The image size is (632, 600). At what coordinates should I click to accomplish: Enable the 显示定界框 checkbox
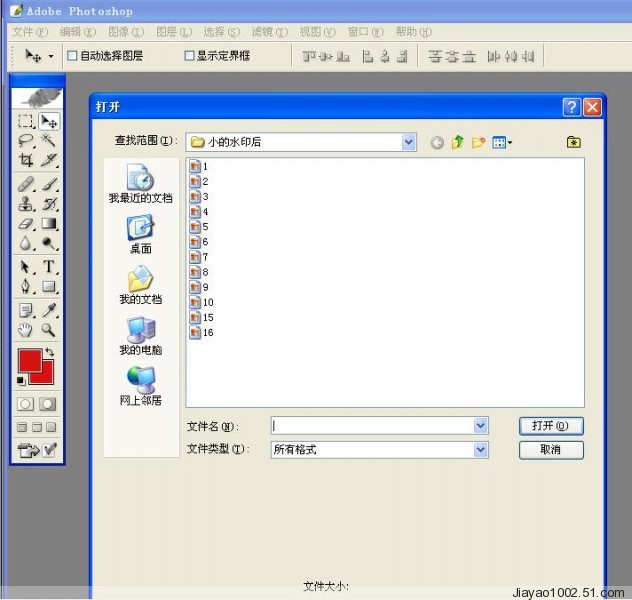(x=189, y=56)
